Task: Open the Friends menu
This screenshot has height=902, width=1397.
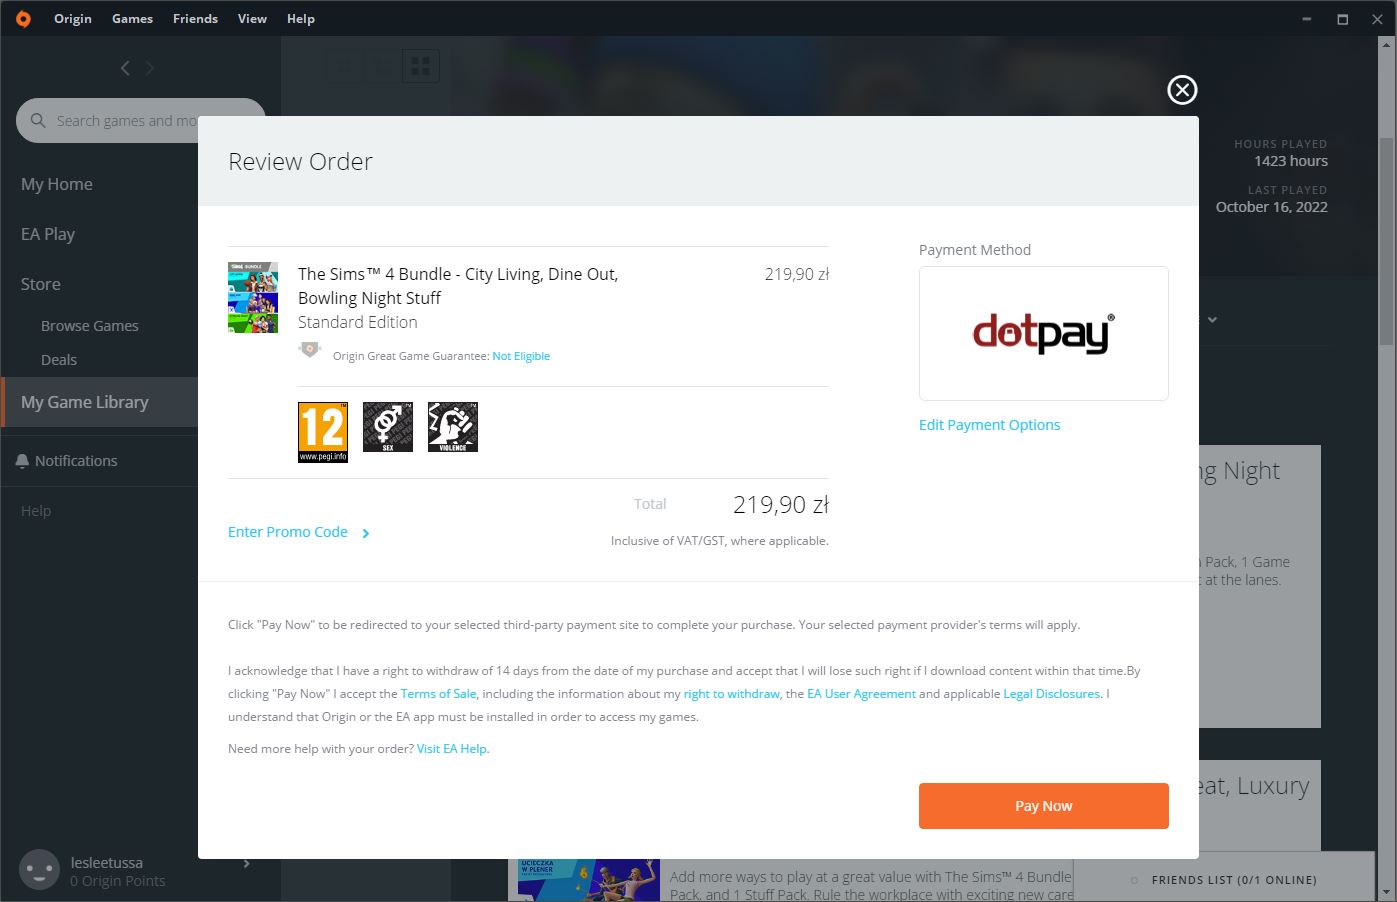Action: click(195, 18)
